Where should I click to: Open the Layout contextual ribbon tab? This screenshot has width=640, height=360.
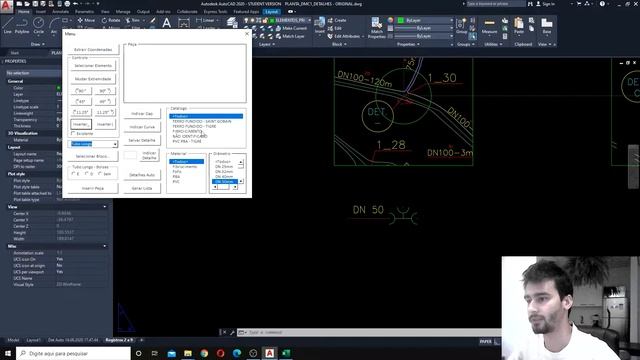(x=271, y=11)
